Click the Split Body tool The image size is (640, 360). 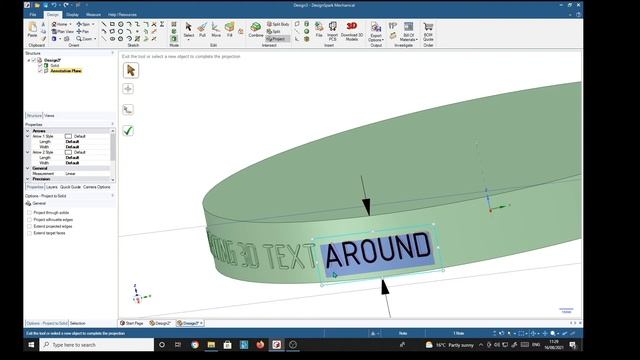pos(278,24)
